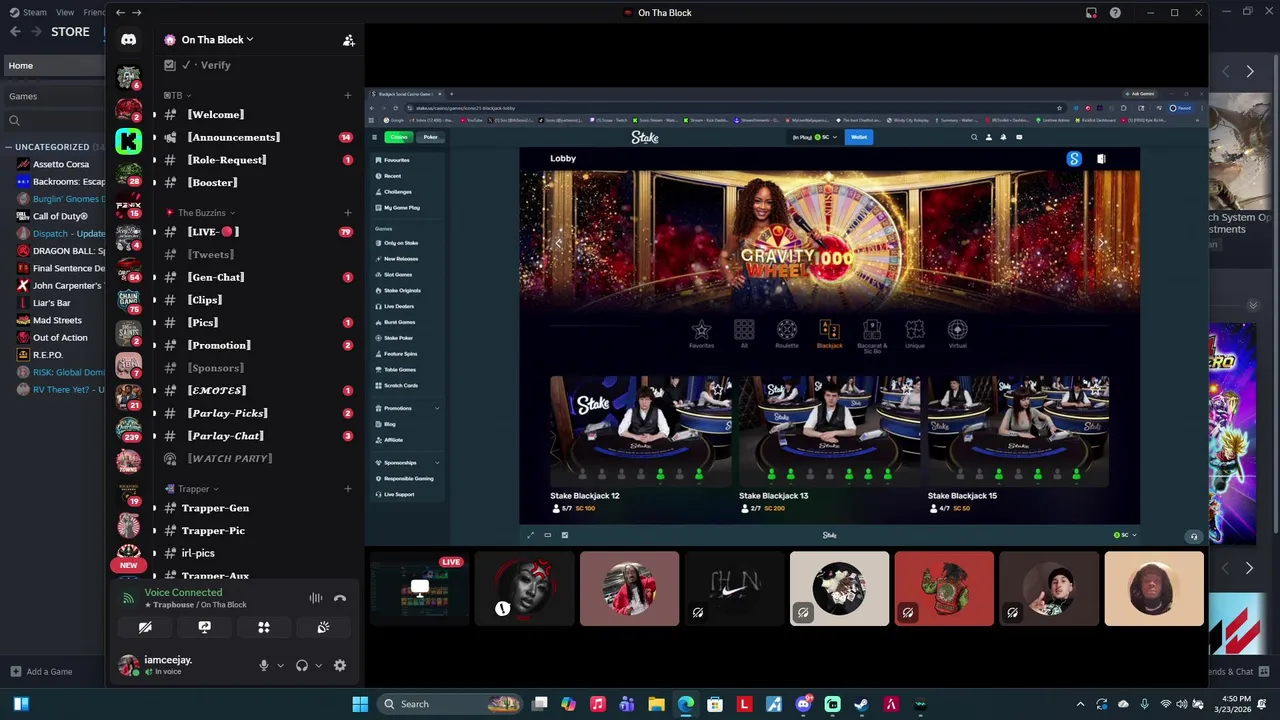Image resolution: width=1280 pixels, height=720 pixels.
Task: Open Discord User Settings gear
Action: click(340, 665)
